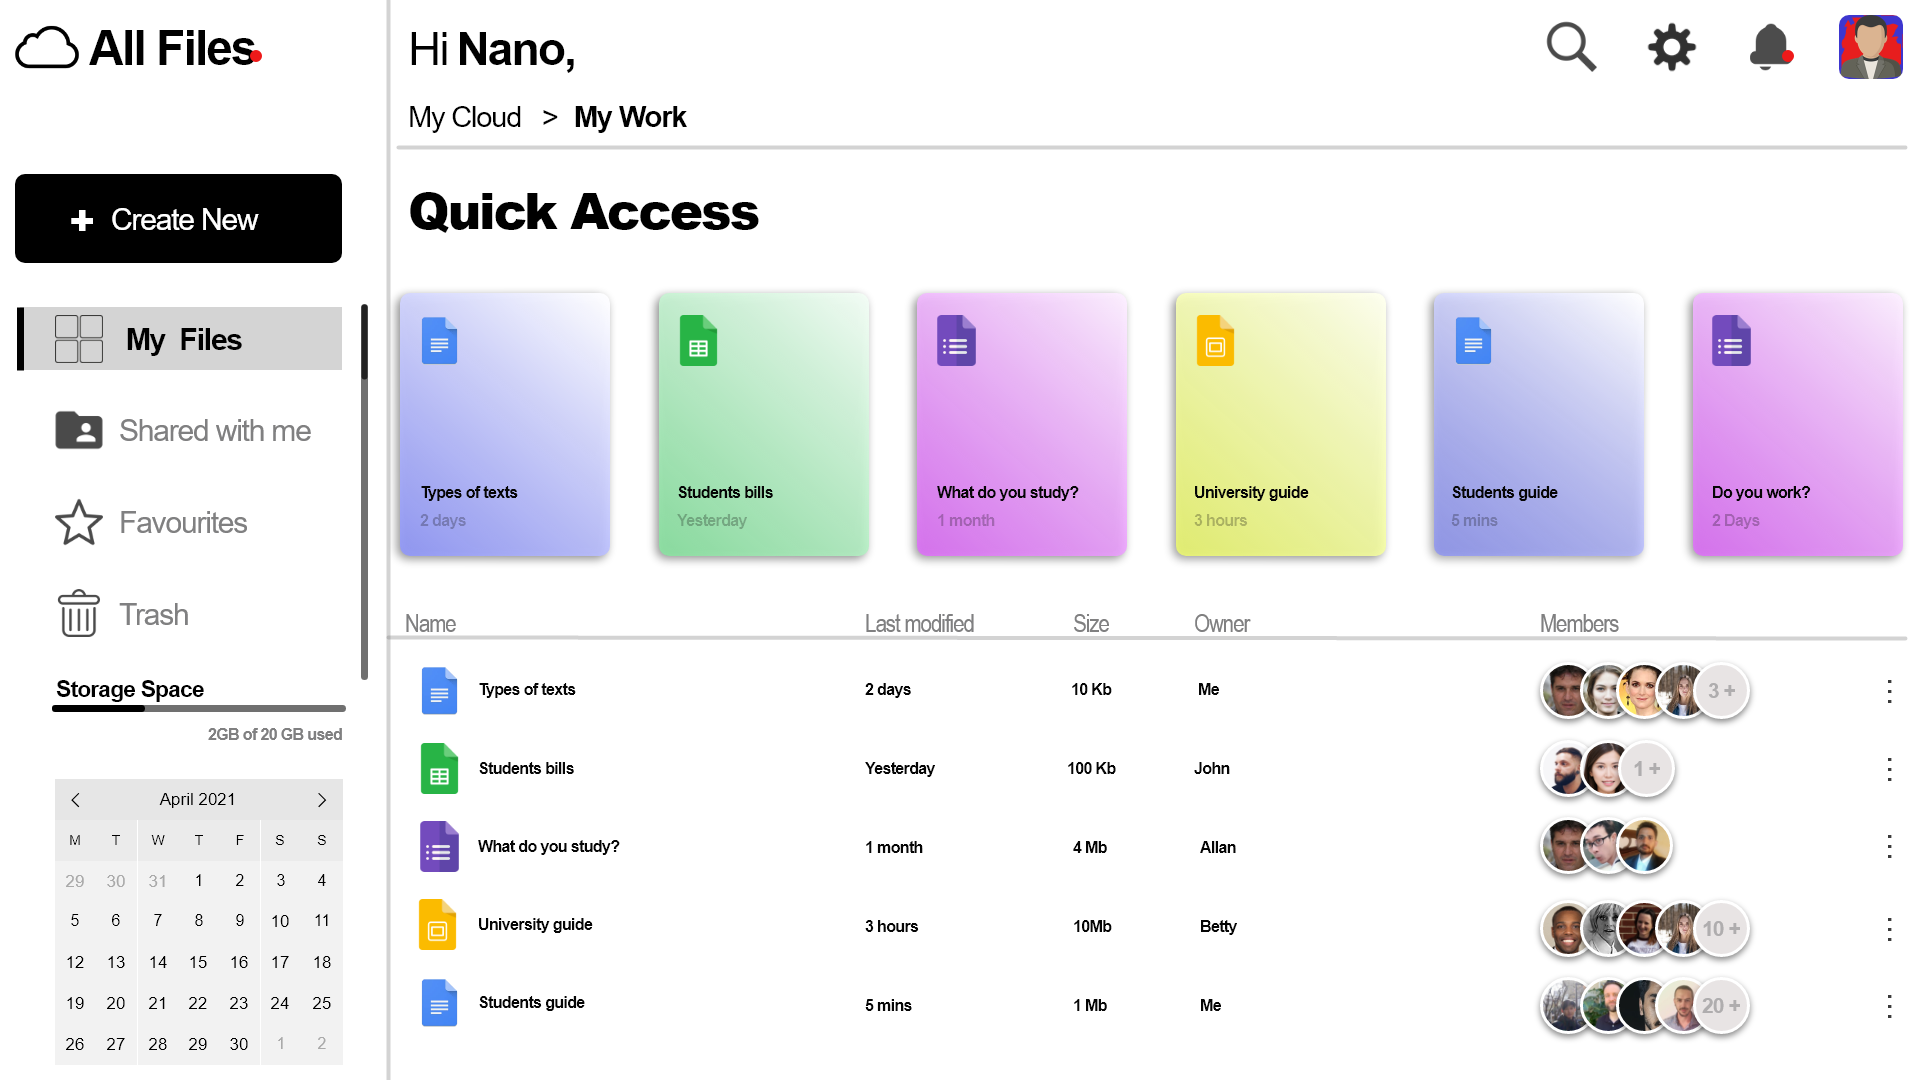This screenshot has width=1920, height=1080.
Task: Open the Shared with me section
Action: [x=214, y=430]
